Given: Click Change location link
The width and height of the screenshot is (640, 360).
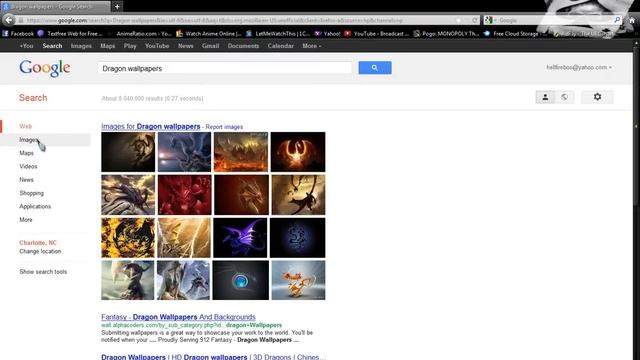Looking at the screenshot, I should tap(40, 251).
